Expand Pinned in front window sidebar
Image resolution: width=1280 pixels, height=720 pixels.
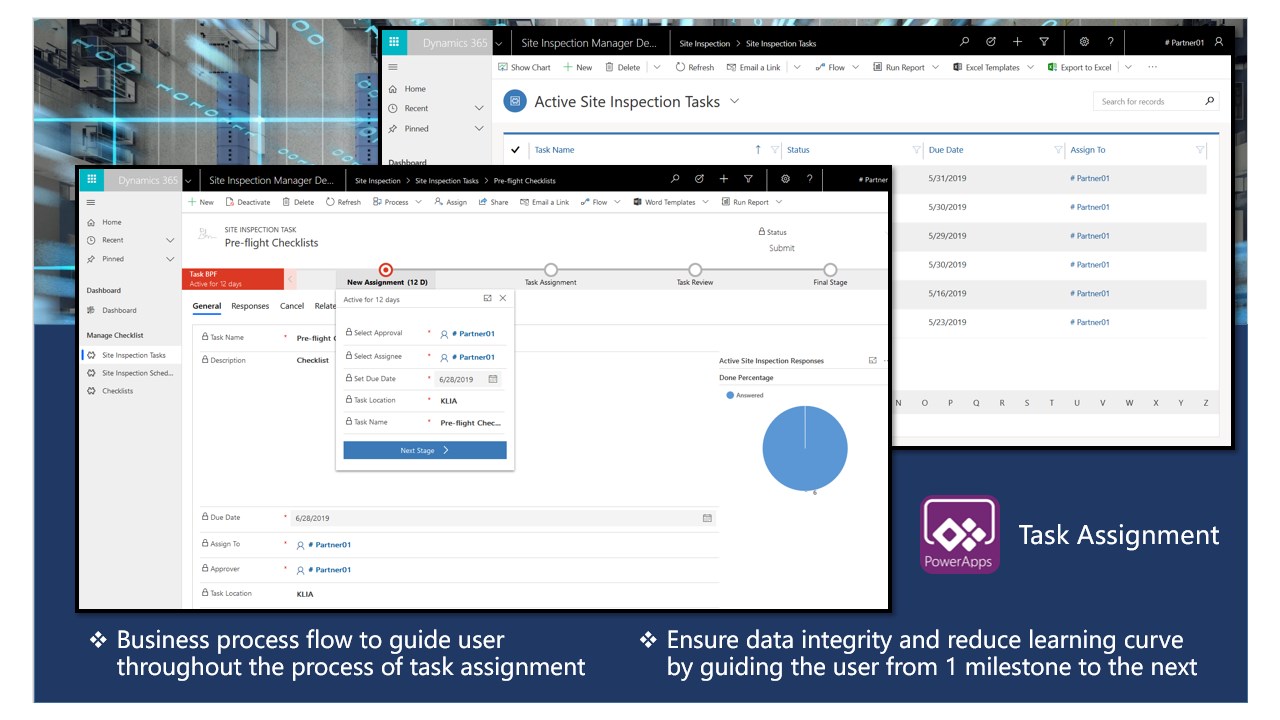[x=170, y=259]
